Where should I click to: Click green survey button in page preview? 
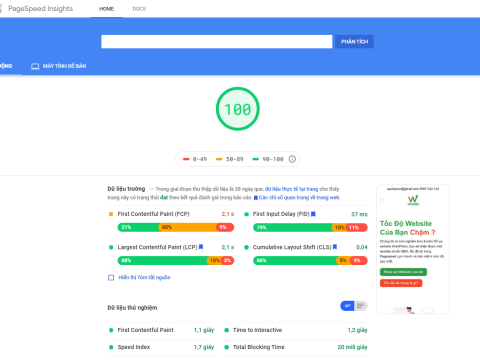pyautogui.click(x=403, y=272)
